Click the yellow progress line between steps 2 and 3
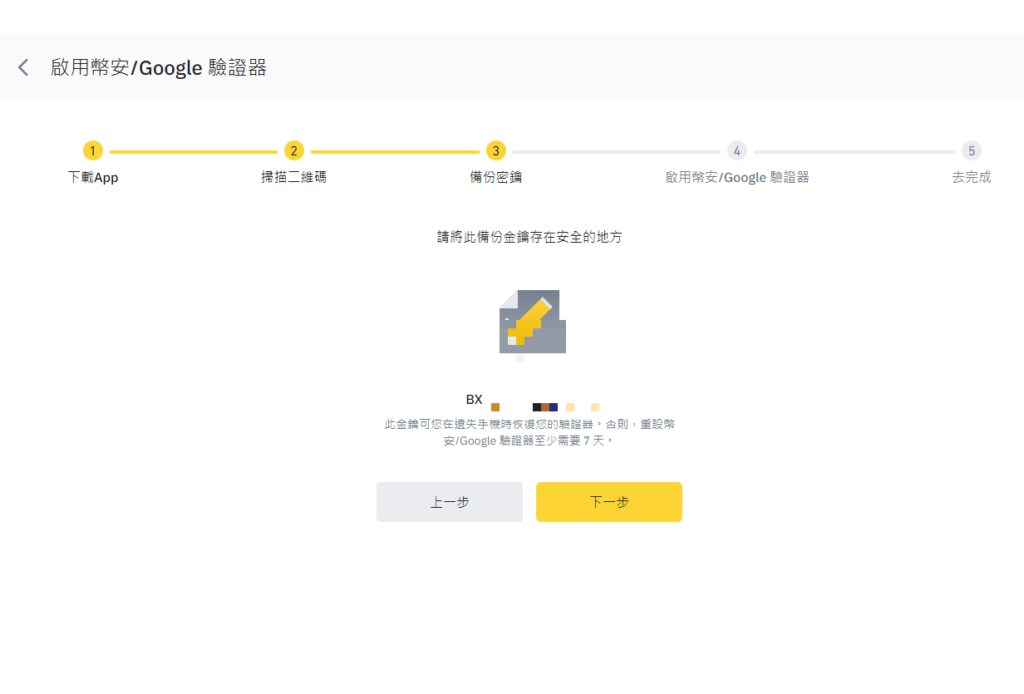 [x=394, y=150]
